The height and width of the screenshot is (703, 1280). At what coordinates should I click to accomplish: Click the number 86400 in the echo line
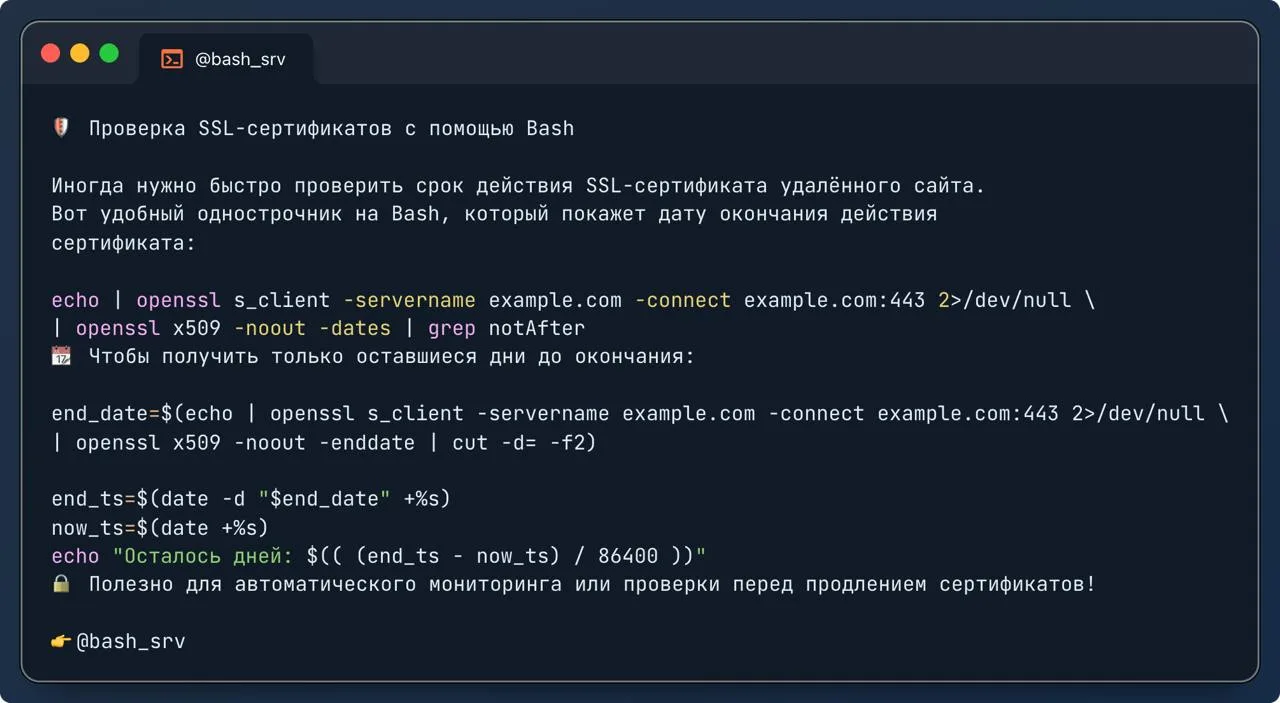(629, 556)
